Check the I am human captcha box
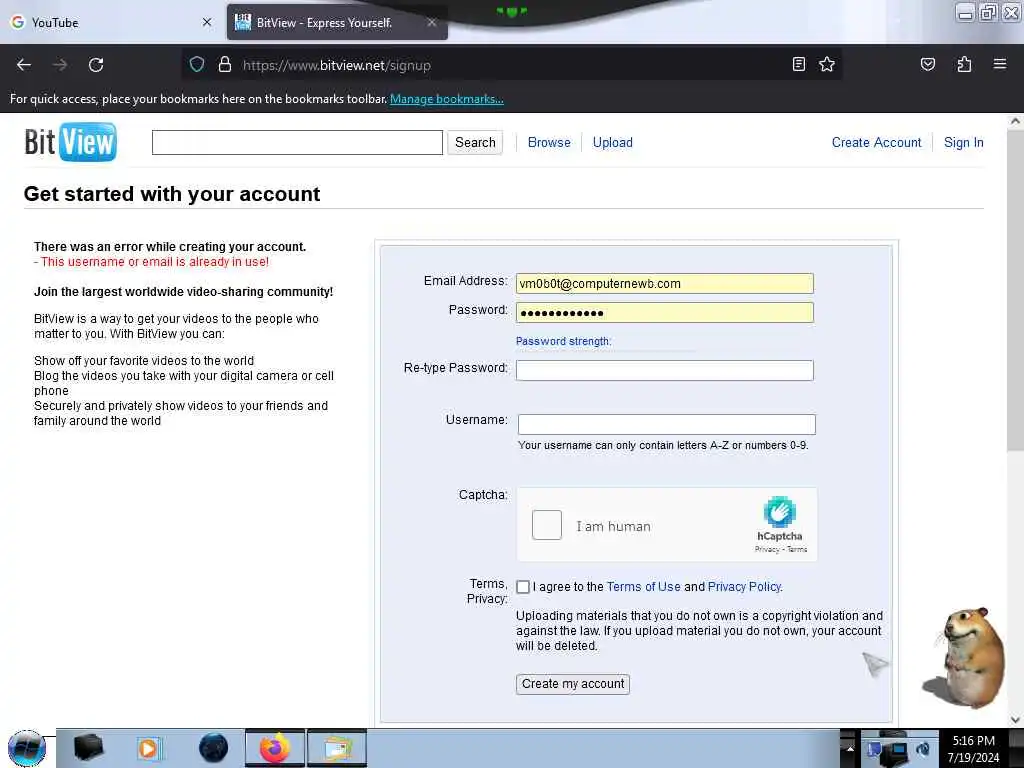 (x=547, y=525)
